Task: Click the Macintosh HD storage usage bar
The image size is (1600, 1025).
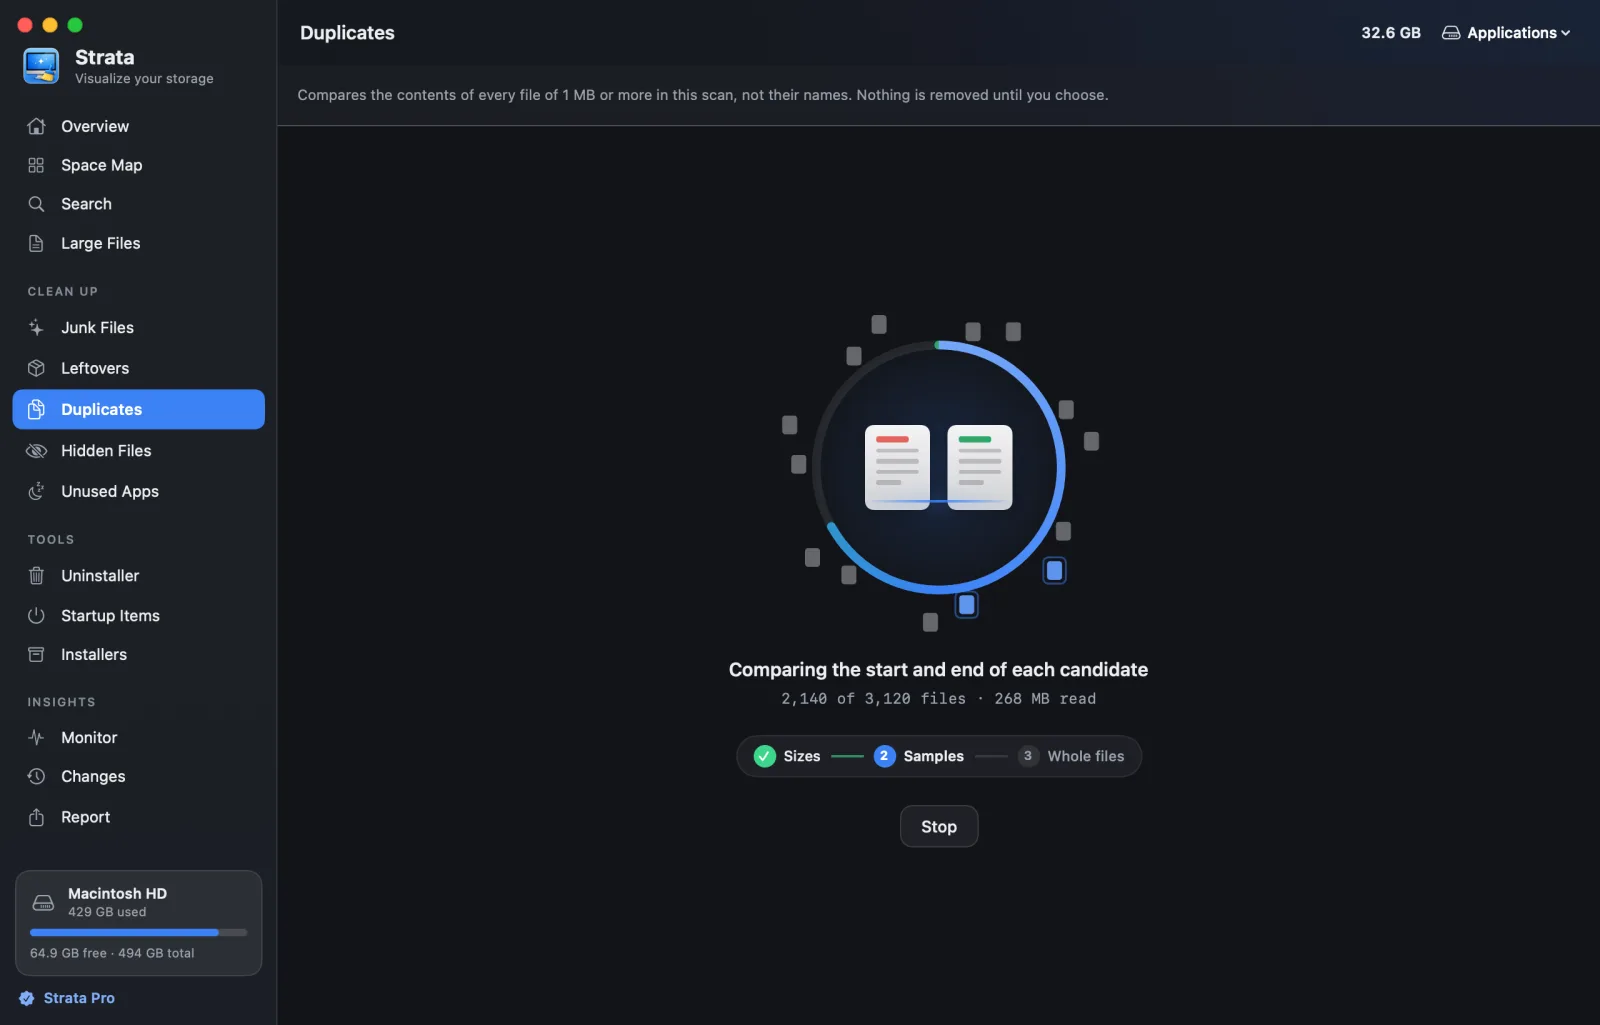Action: 138,932
